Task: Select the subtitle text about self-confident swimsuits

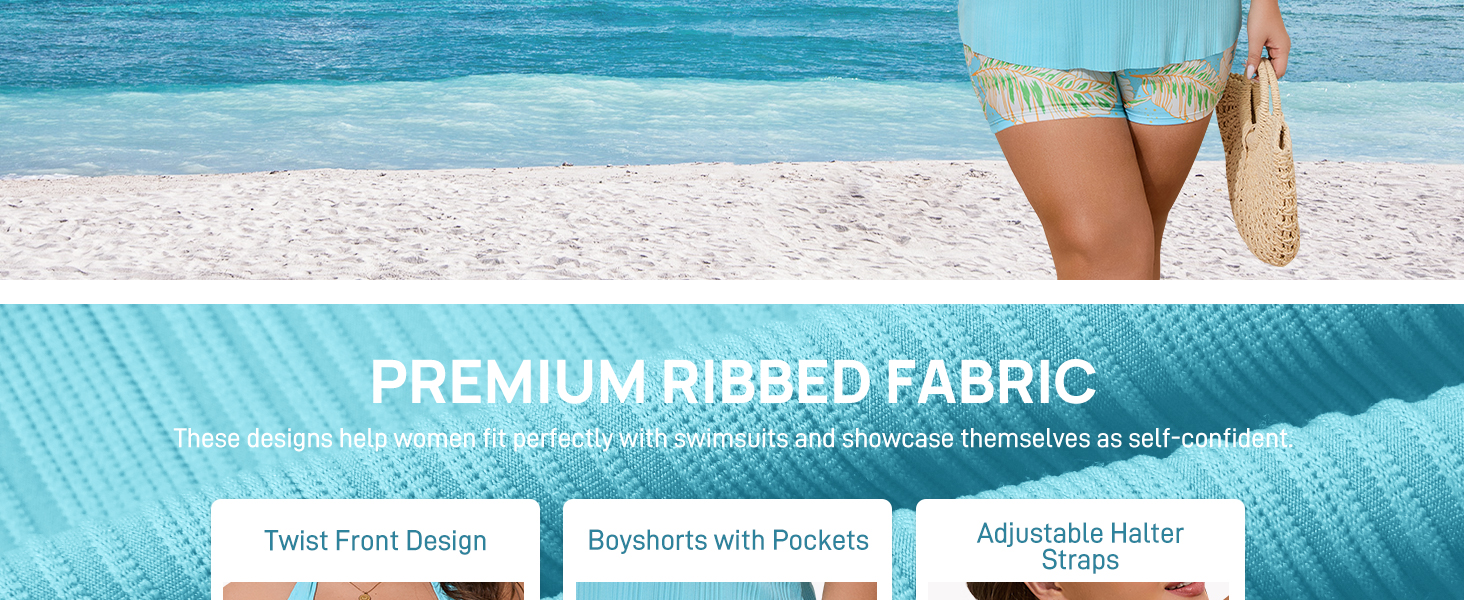Action: (x=733, y=438)
